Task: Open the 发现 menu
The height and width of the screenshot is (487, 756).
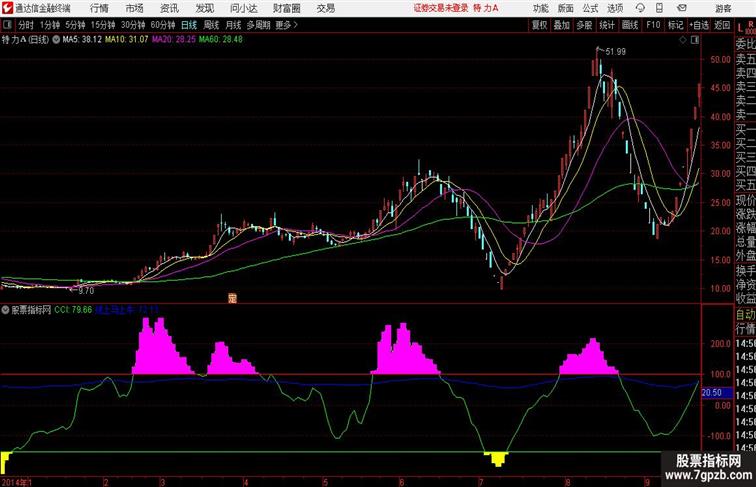Action: [204, 8]
